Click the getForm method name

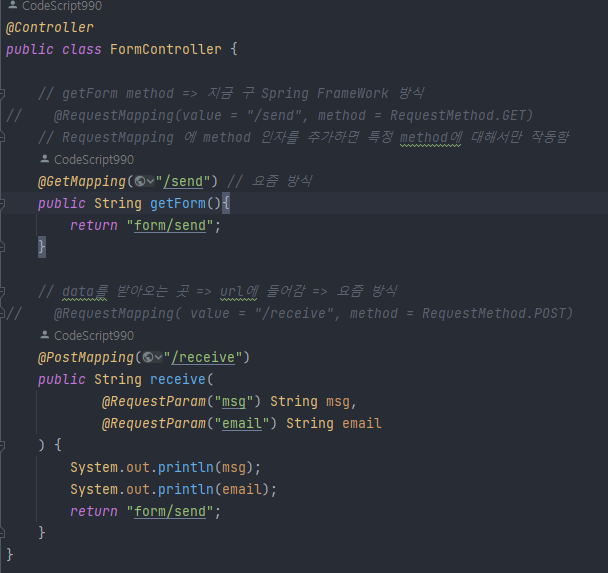click(x=178, y=204)
